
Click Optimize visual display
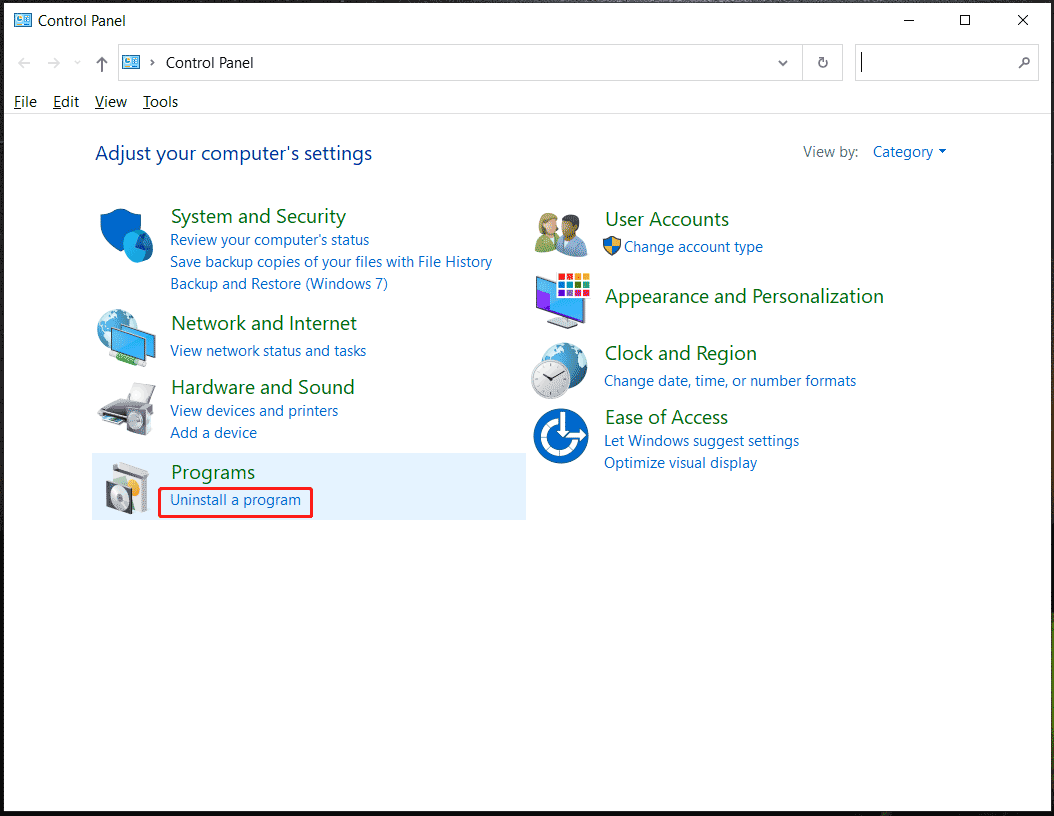tap(680, 463)
